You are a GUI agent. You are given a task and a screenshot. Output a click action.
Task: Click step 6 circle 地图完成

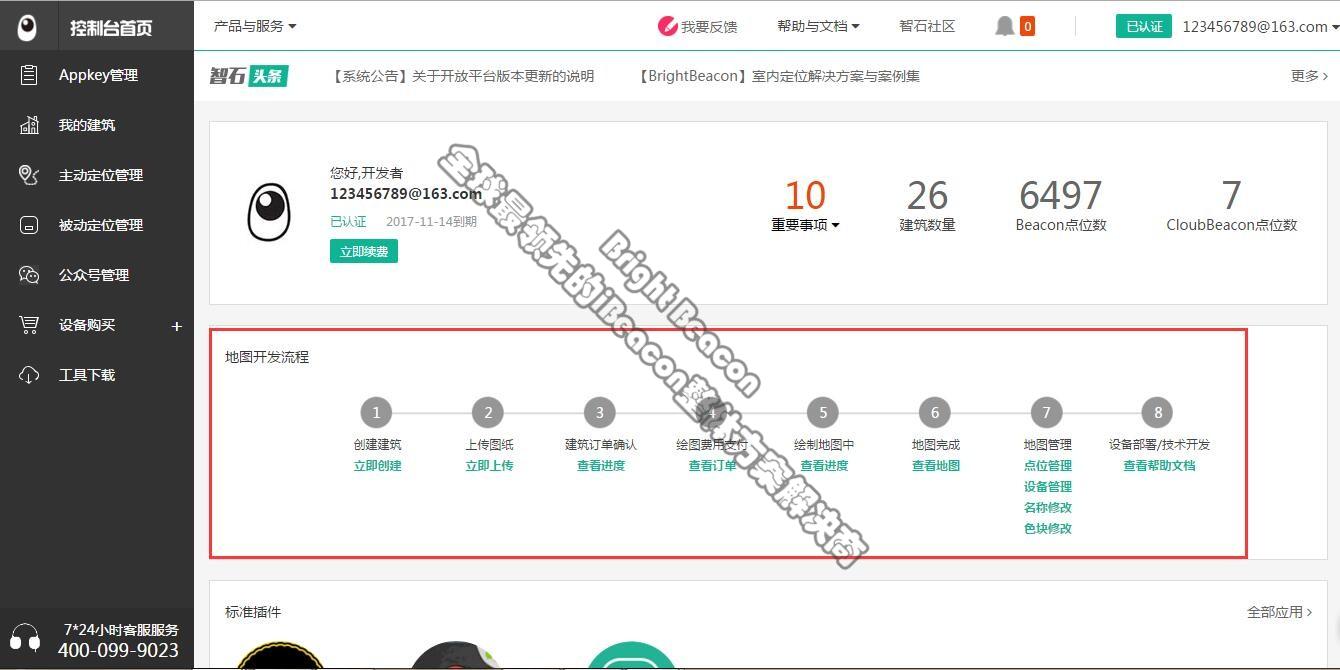(935, 412)
